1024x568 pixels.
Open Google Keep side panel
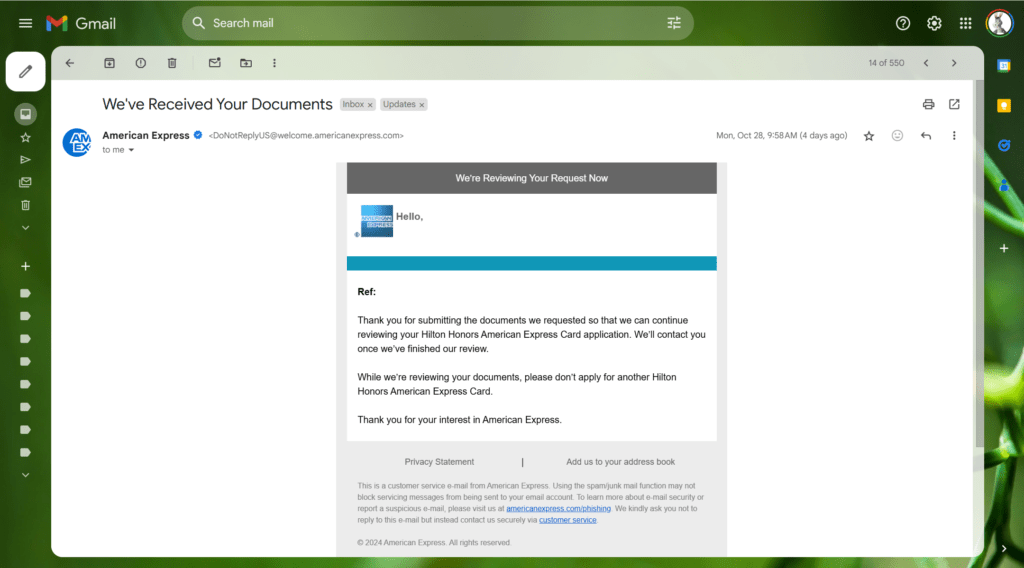[x=1004, y=106]
